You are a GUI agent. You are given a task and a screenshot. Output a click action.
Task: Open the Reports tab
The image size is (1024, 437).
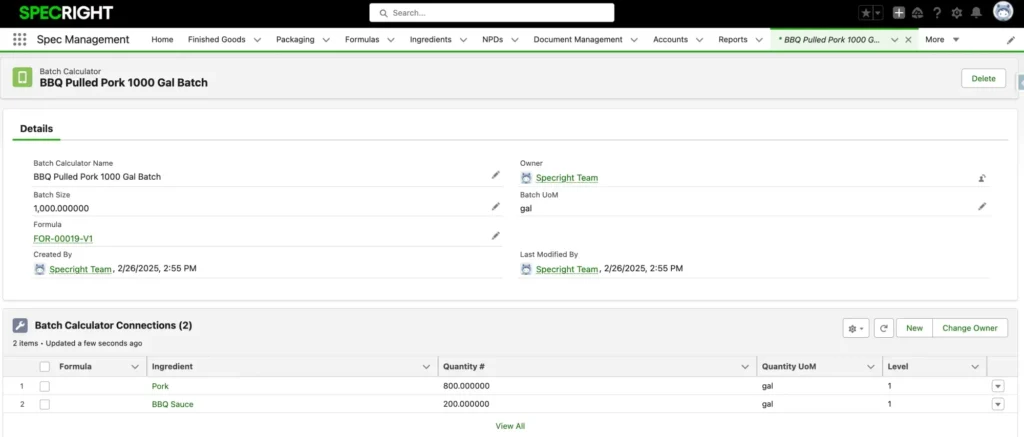click(x=733, y=40)
